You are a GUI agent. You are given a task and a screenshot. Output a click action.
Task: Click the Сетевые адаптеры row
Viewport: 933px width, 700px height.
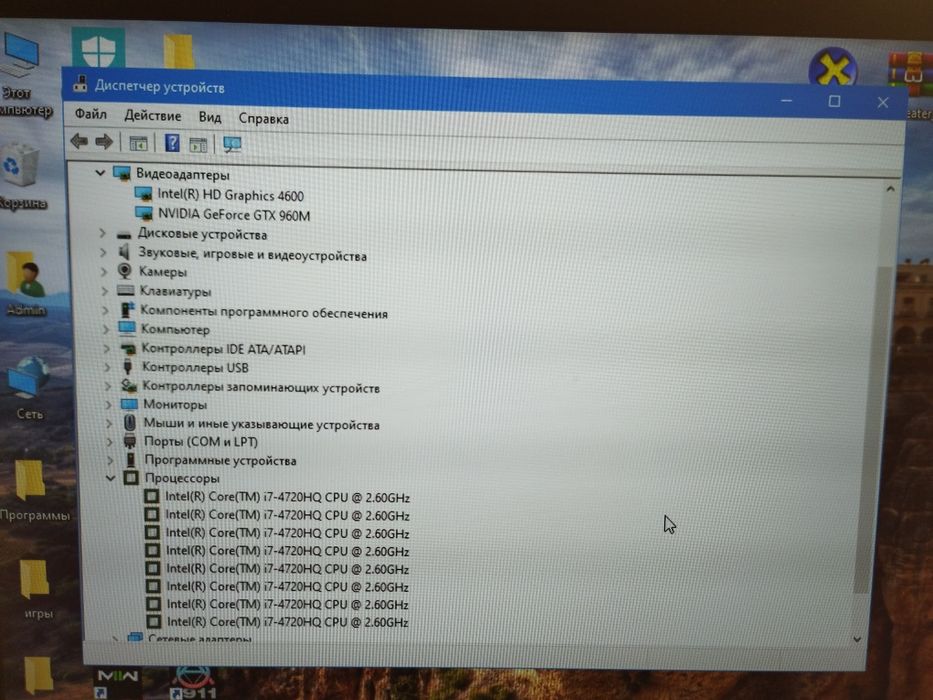[x=199, y=639]
